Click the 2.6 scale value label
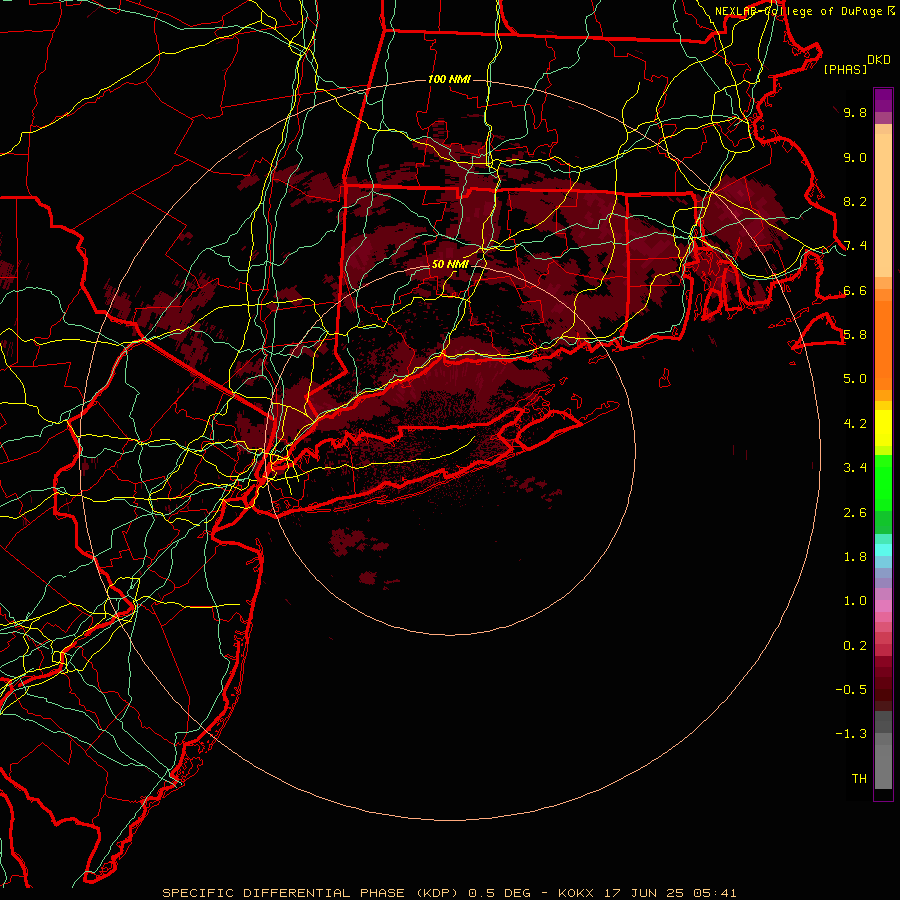This screenshot has width=900, height=900. 855,513
